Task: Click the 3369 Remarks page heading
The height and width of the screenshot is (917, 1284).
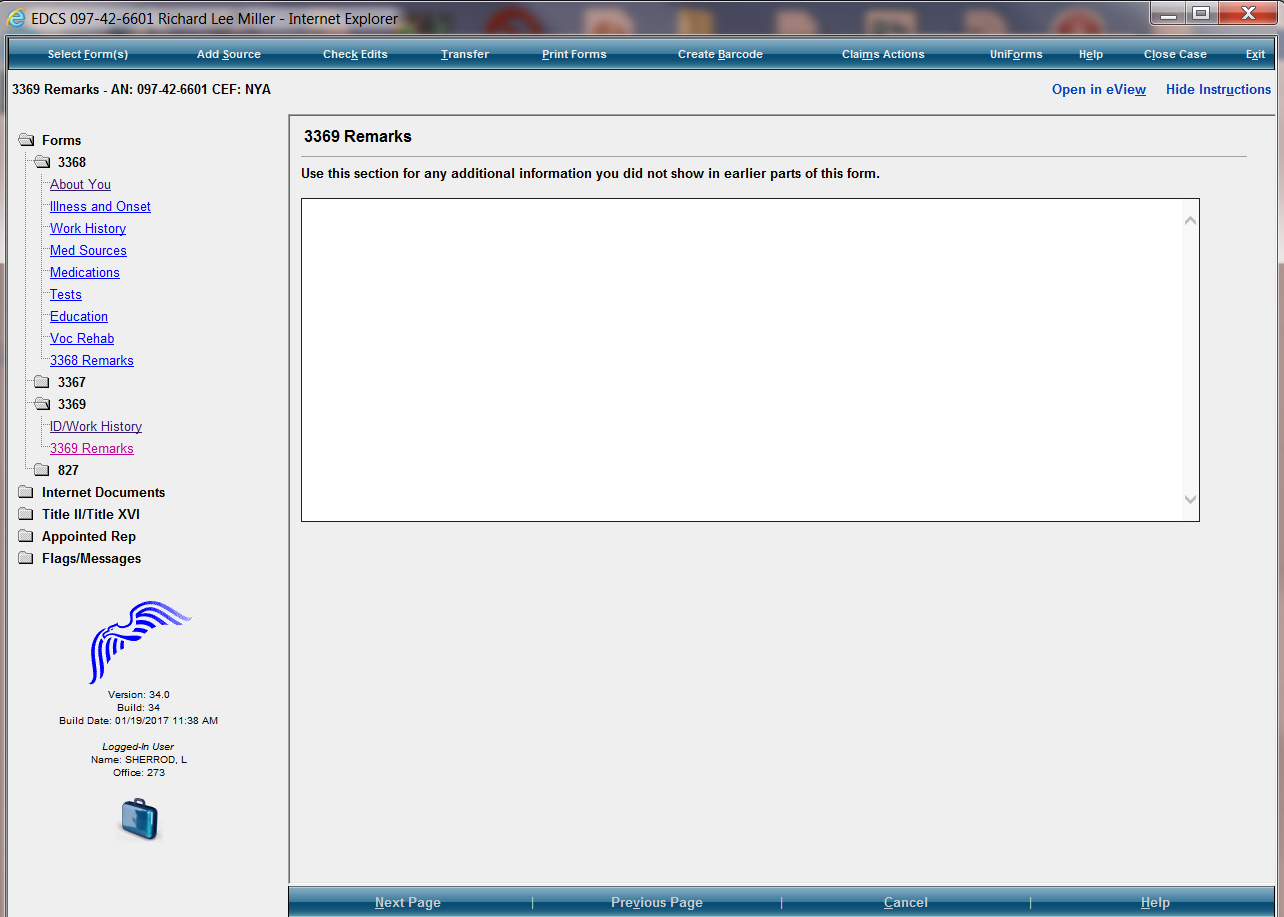Action: [358, 136]
